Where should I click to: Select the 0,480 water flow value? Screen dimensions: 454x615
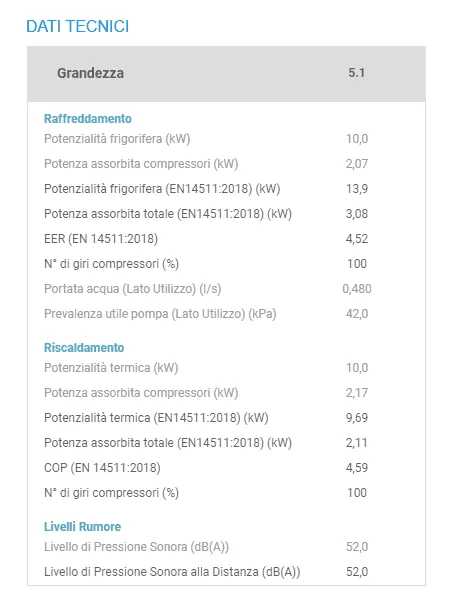click(x=357, y=289)
